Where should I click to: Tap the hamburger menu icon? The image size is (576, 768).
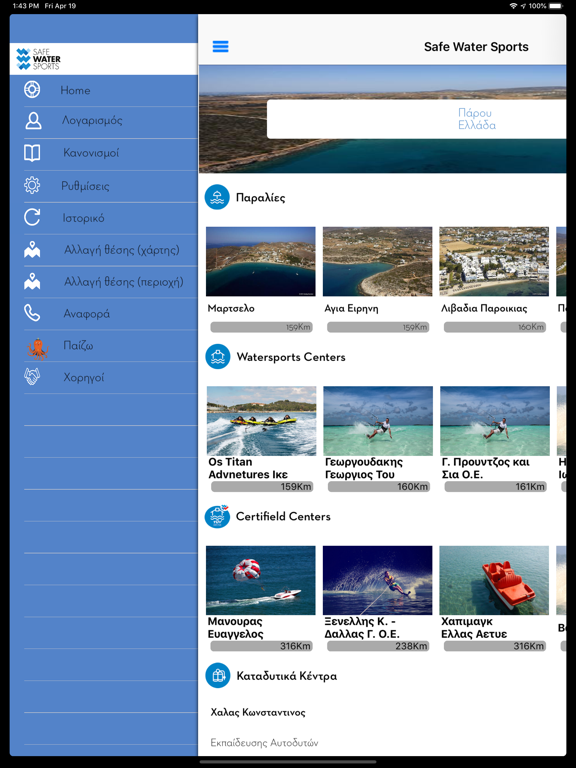click(x=220, y=47)
